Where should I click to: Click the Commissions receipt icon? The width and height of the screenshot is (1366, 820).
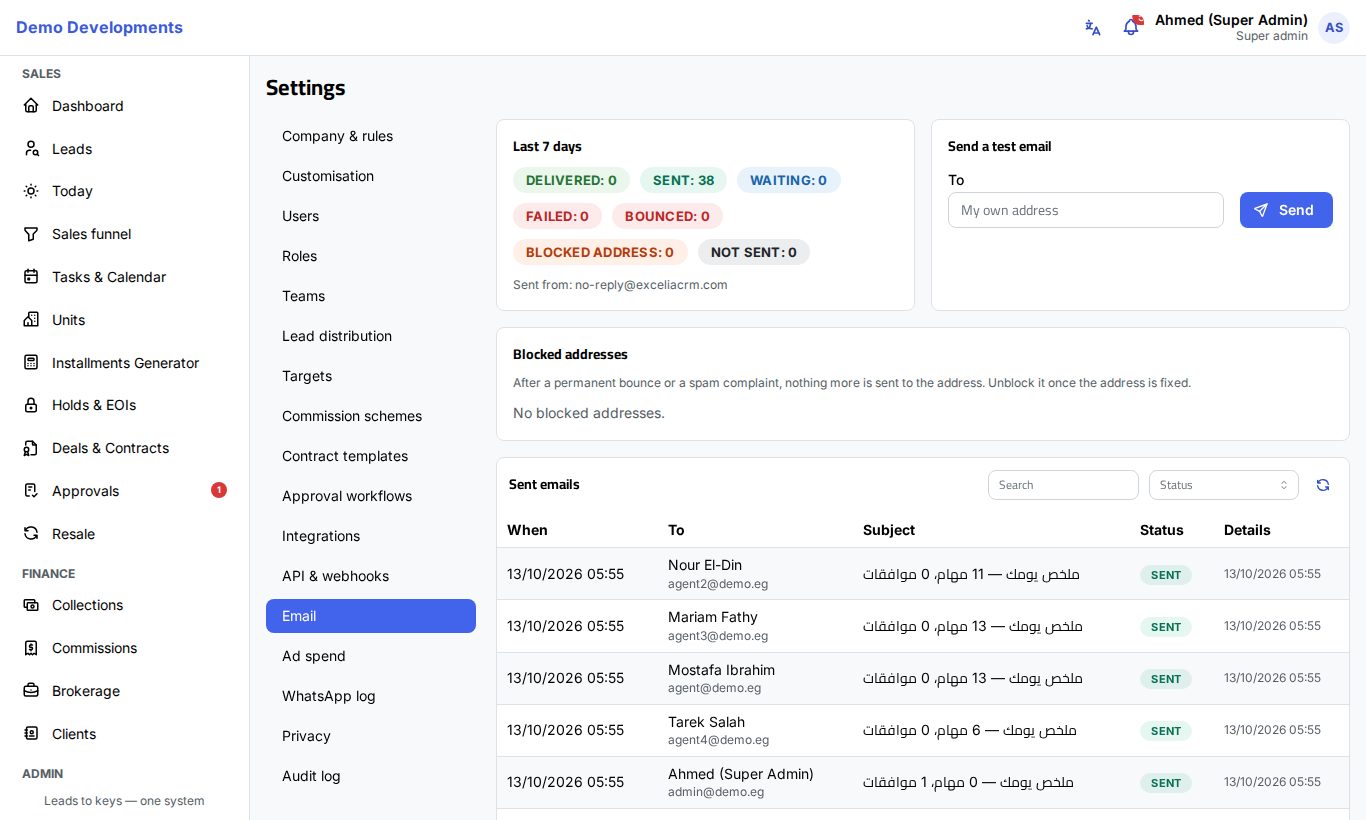31,648
